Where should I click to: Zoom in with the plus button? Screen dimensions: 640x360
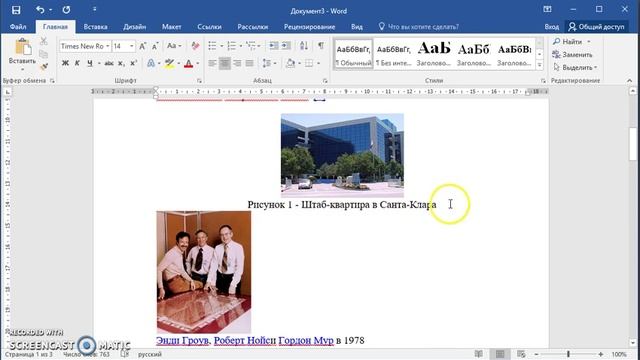click(x=600, y=354)
